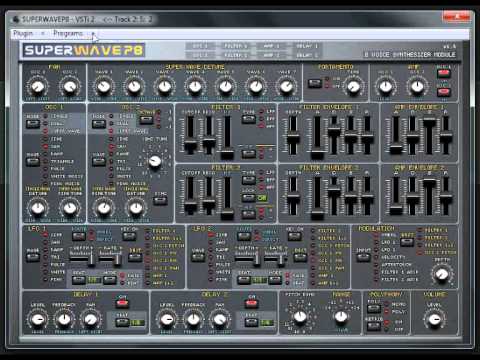Viewport: 480px width, 360px height.
Task: Toggle the Filter 2 LOCK button
Action: coord(248,198)
